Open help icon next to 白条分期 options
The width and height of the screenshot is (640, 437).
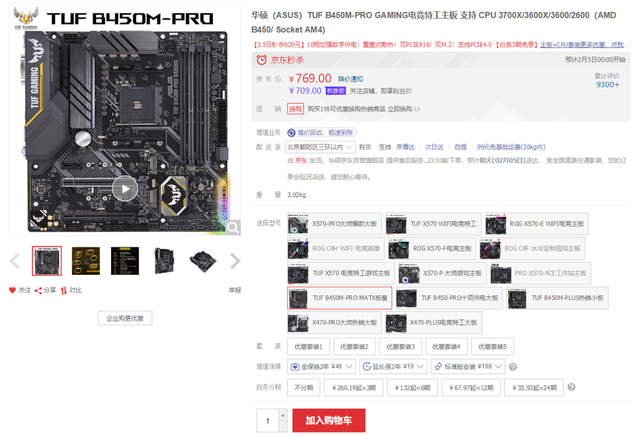[571, 387]
